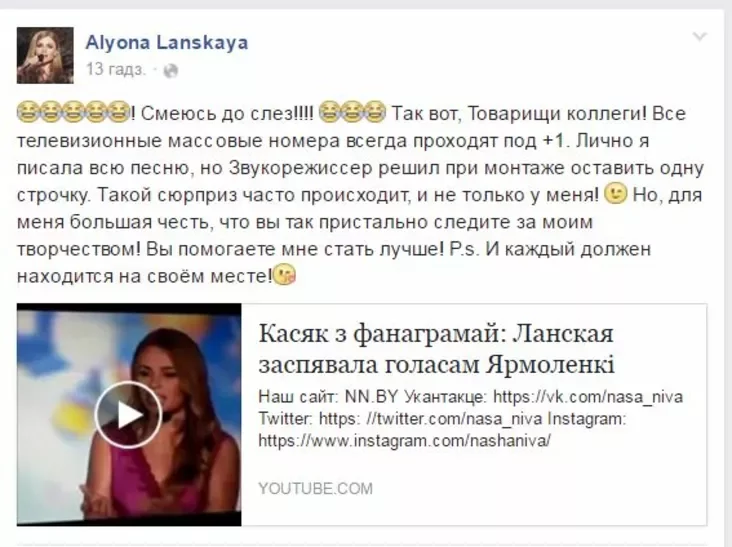Click the three crying-laughing emoji after Смеюсь до слез
The height and width of the screenshot is (547, 732).
click(x=352, y=112)
